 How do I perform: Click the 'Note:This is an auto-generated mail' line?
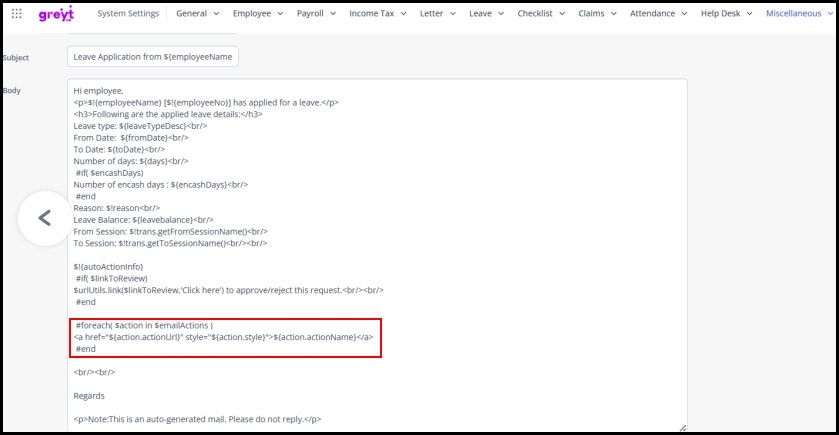pos(197,419)
